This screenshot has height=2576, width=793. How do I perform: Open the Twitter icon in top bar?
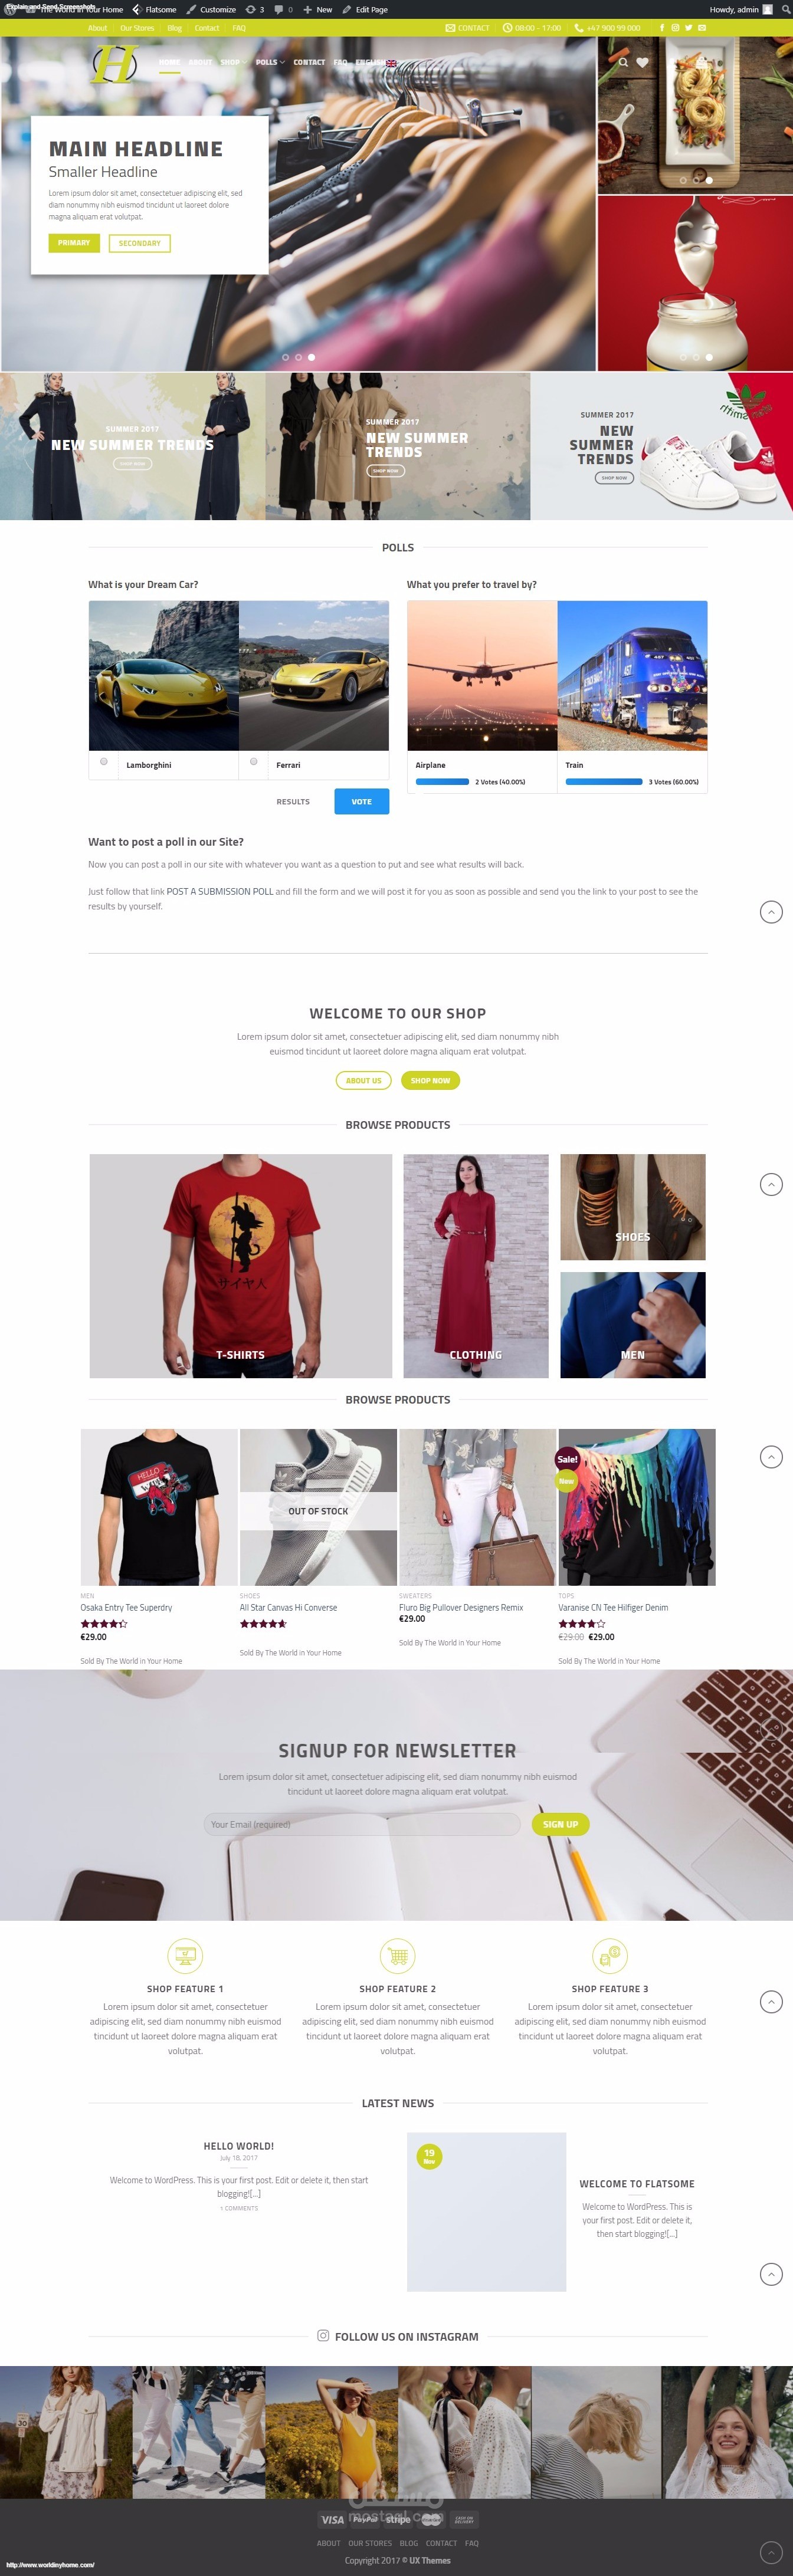click(688, 28)
